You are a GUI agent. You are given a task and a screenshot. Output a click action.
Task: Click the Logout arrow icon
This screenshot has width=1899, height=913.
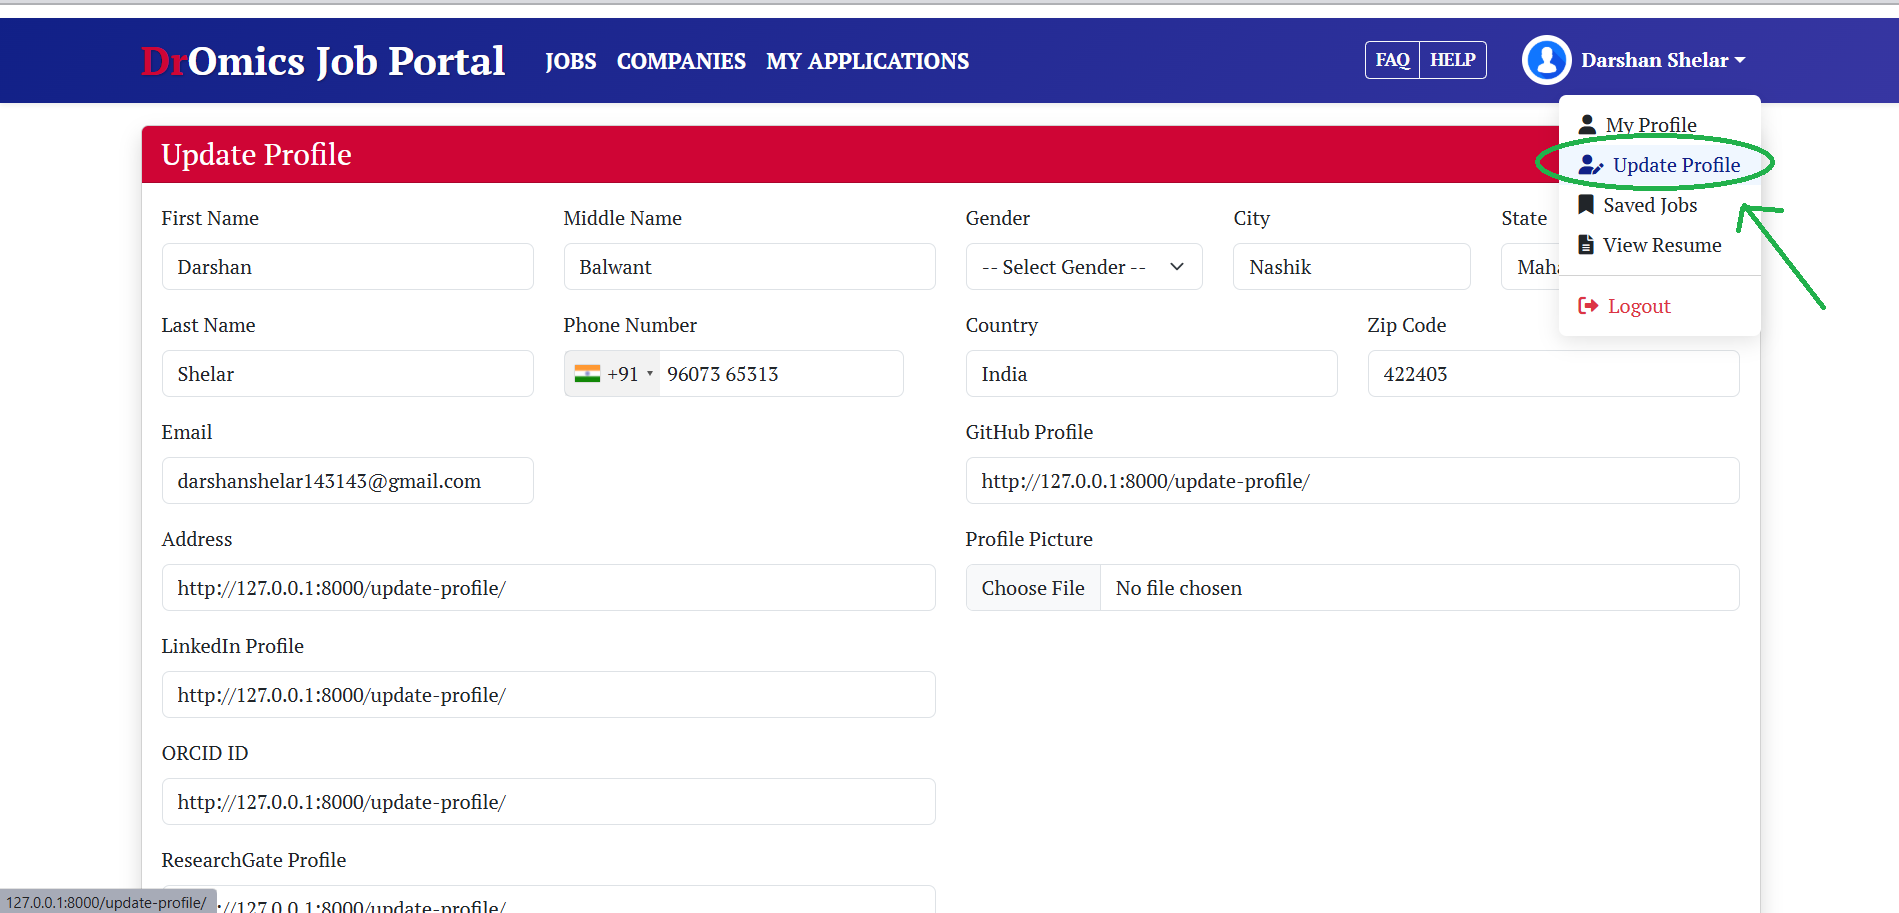click(1588, 306)
